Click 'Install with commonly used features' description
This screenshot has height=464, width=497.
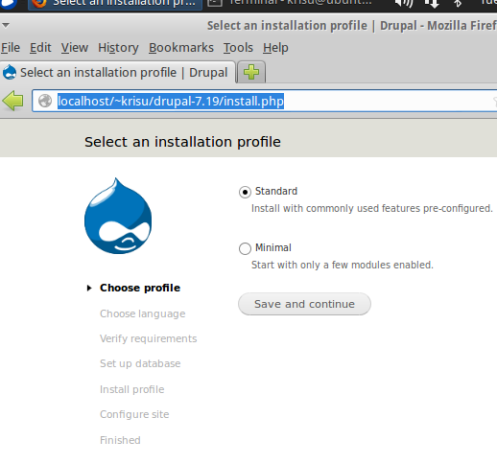(372, 208)
